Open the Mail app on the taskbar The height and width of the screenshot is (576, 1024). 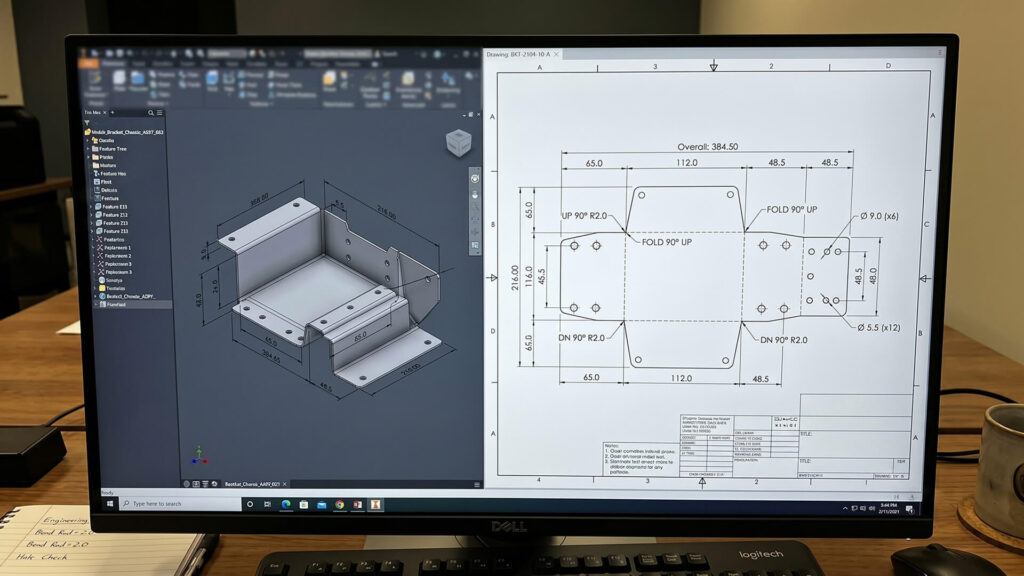(321, 505)
